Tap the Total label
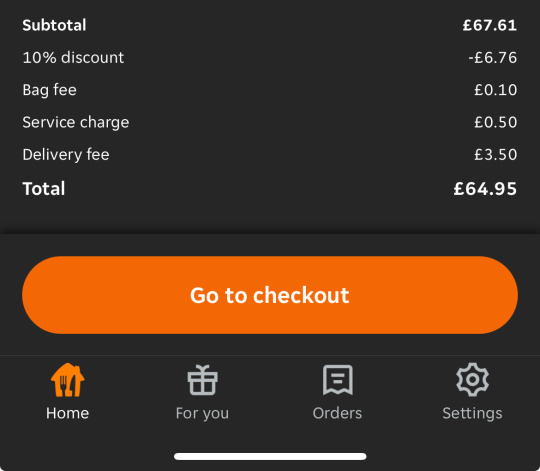540x471 pixels. tap(44, 189)
